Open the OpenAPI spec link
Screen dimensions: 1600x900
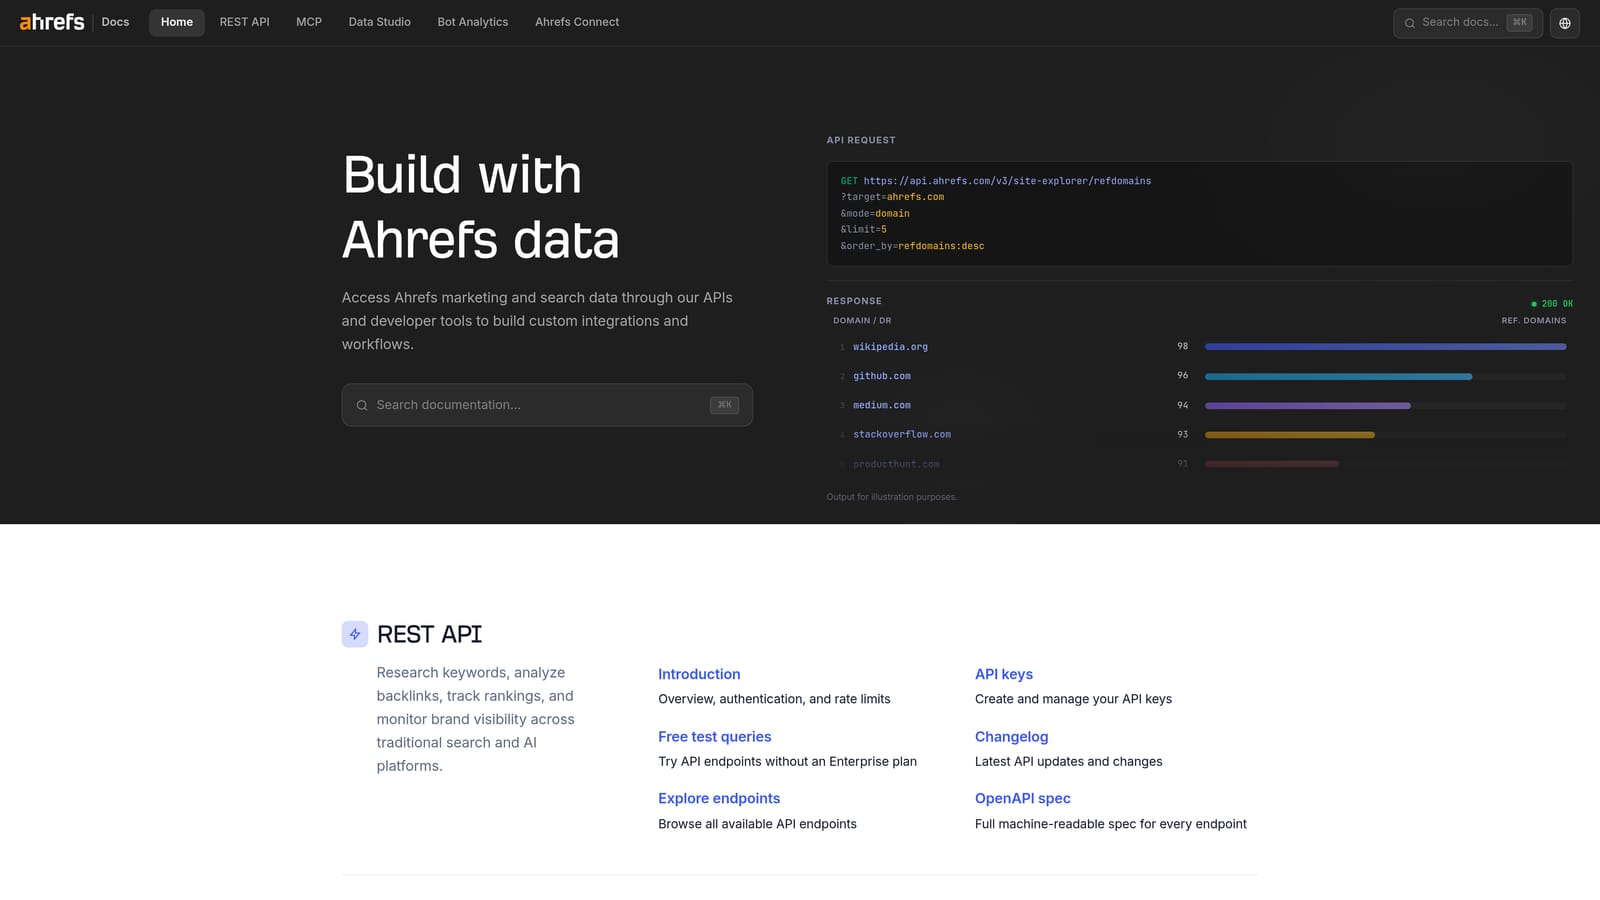(1023, 799)
